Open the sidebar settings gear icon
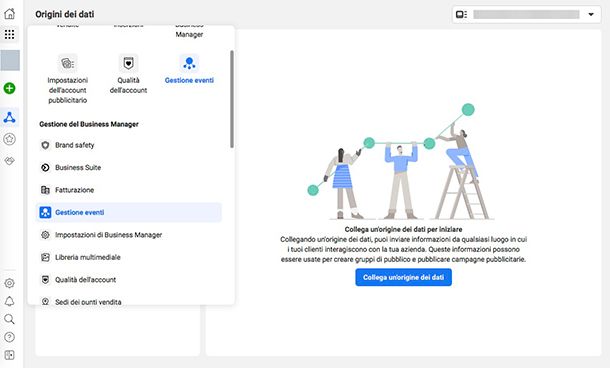 click(9, 283)
